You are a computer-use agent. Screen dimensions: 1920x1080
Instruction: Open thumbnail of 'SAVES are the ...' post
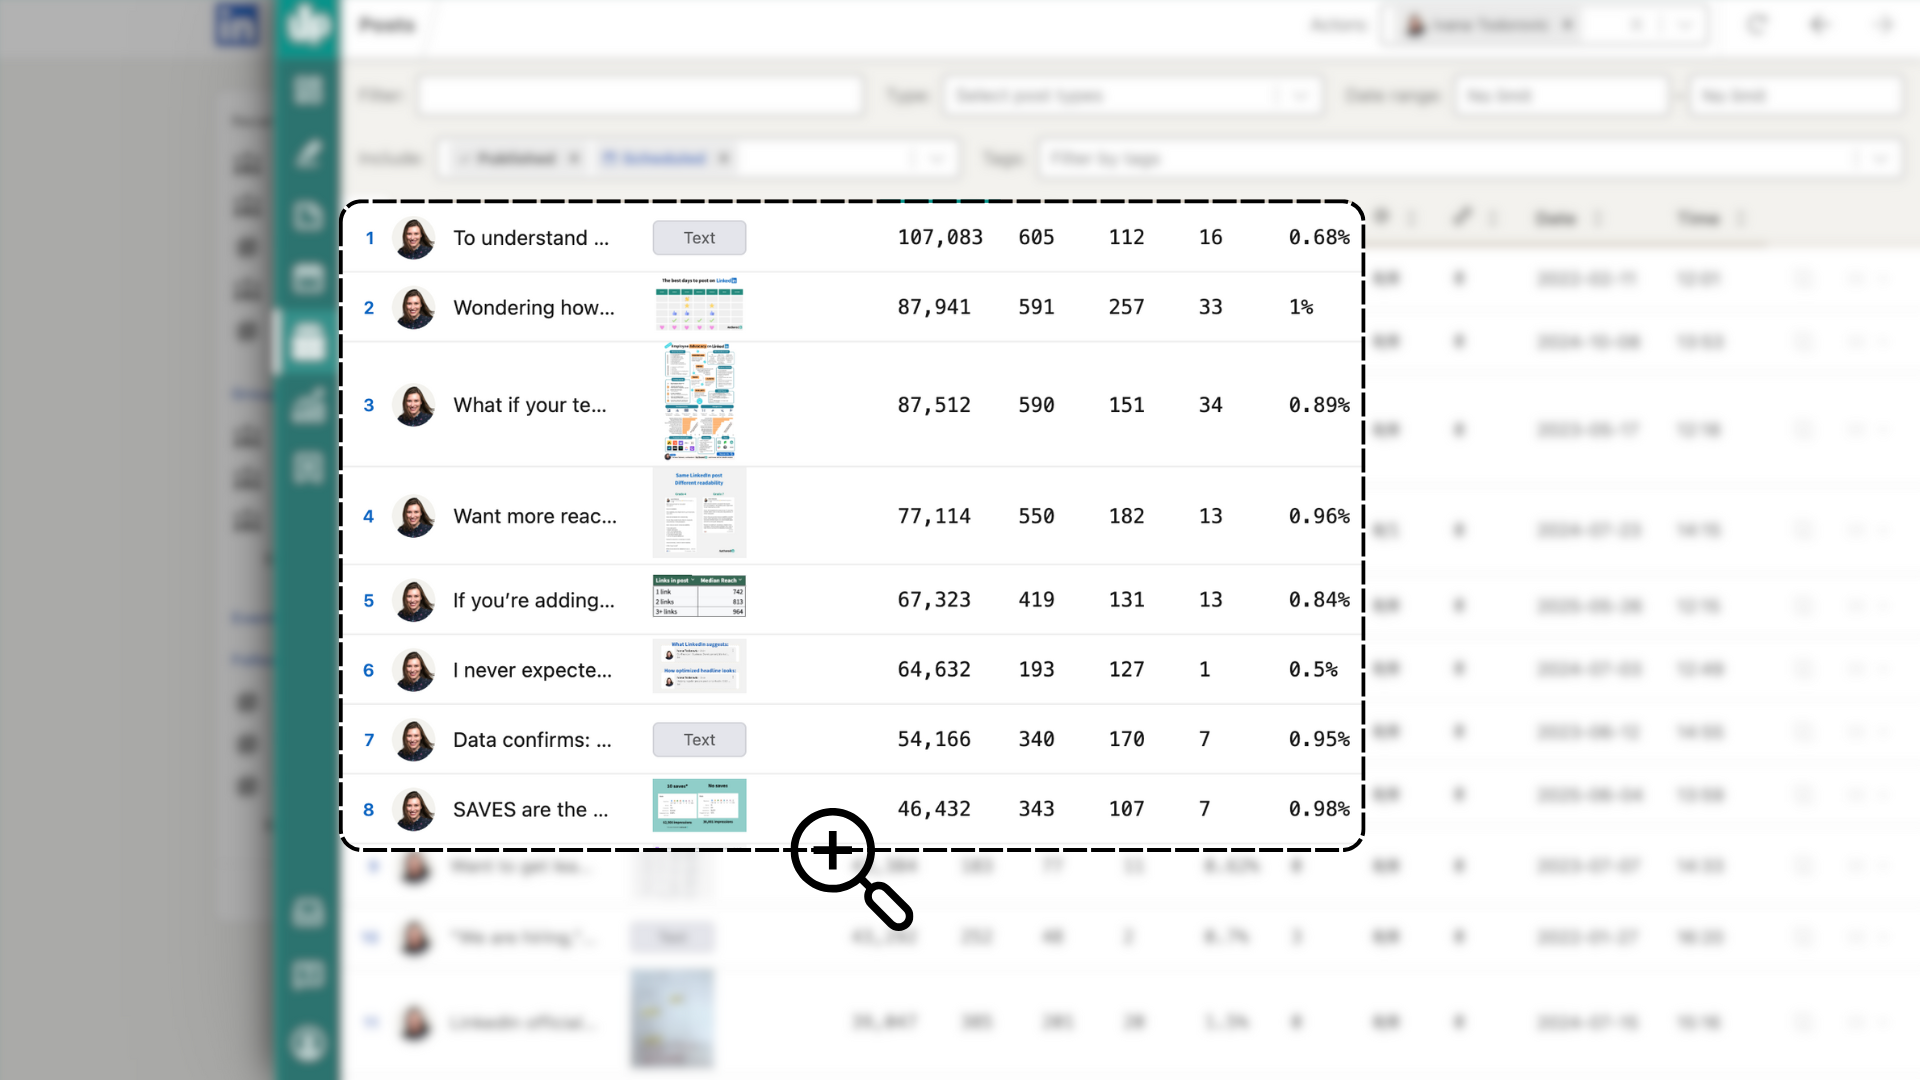click(x=699, y=805)
